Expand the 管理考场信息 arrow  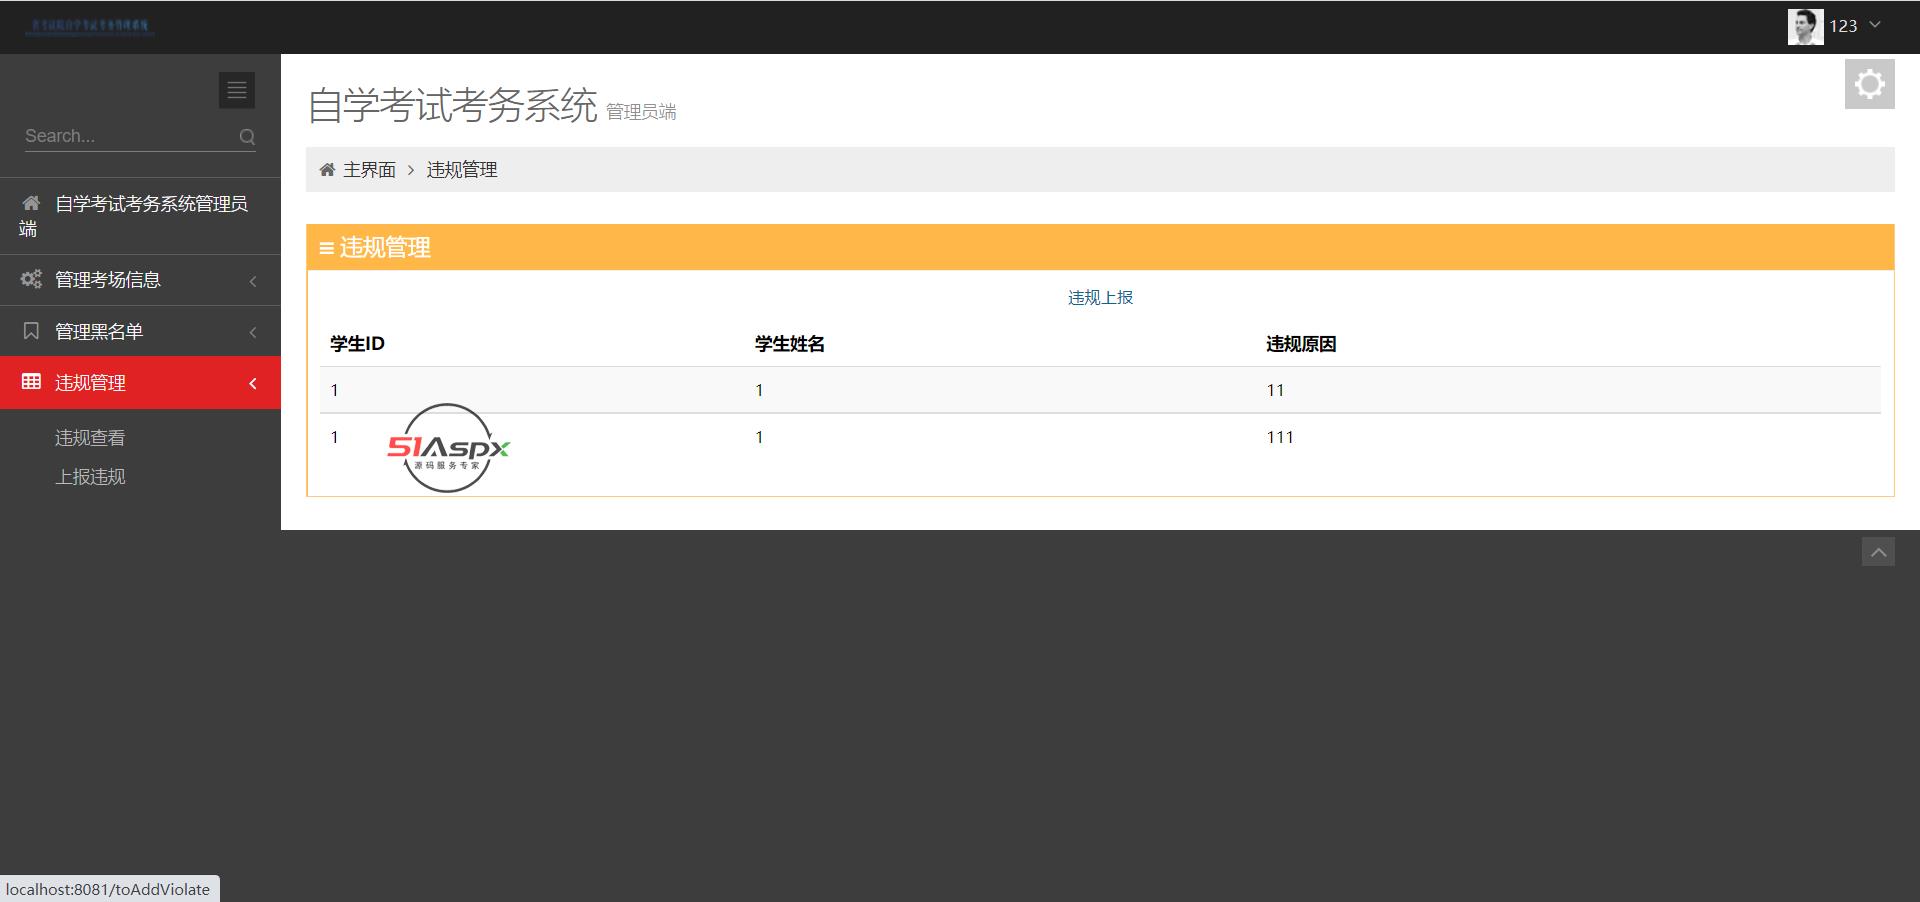coord(253,281)
